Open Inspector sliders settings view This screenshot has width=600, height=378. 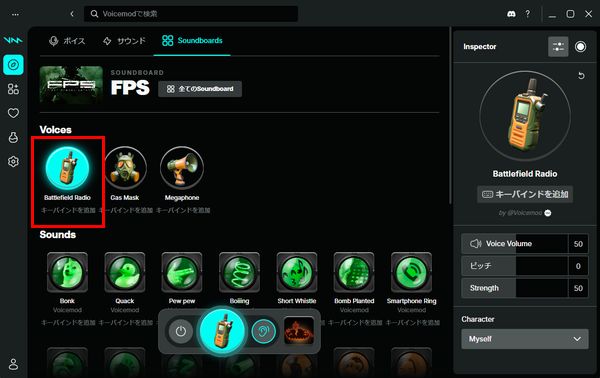coord(558,47)
